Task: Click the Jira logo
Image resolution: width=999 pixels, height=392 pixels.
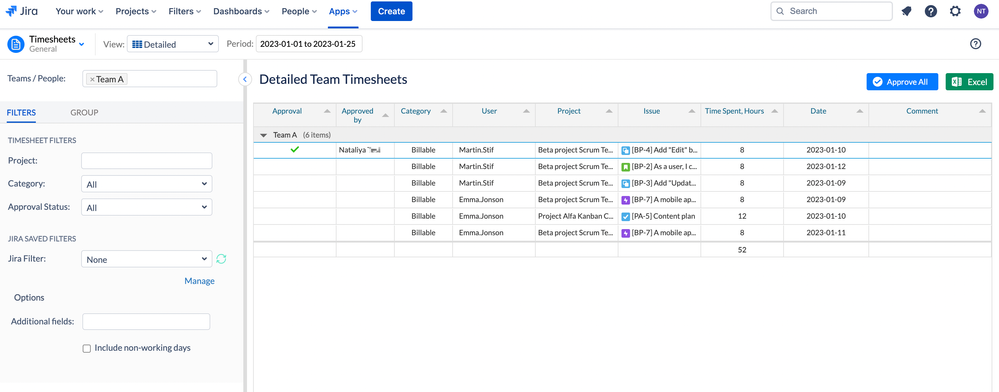Action: pyautogui.click(x=22, y=11)
